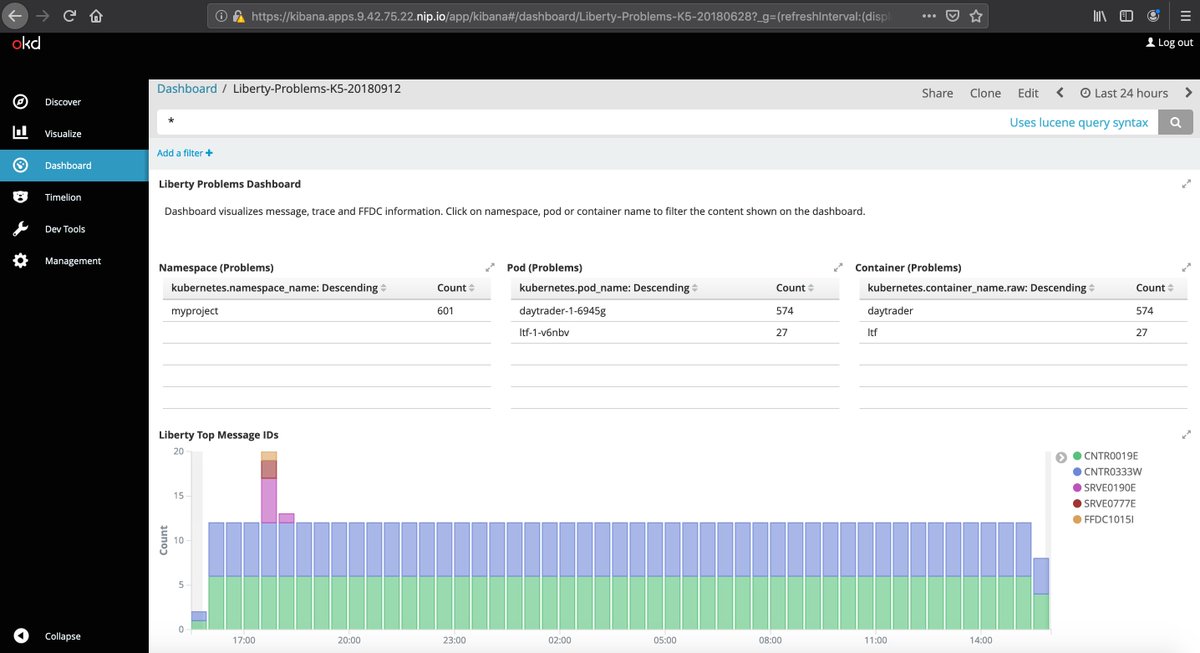This screenshot has height=653, width=1200.
Task: Open the Edit menu item
Action: 1028,93
